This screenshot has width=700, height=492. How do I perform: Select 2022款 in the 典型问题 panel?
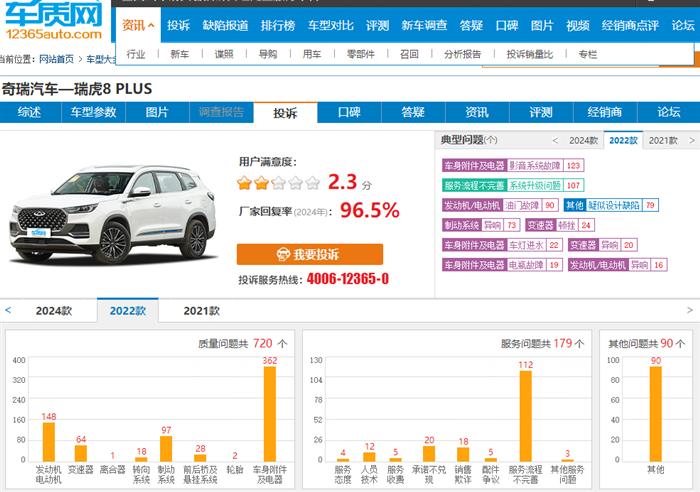623,140
